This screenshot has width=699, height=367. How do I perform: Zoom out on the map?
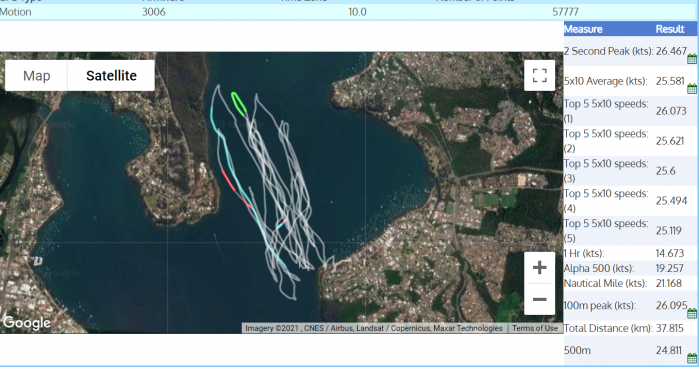[x=539, y=299]
